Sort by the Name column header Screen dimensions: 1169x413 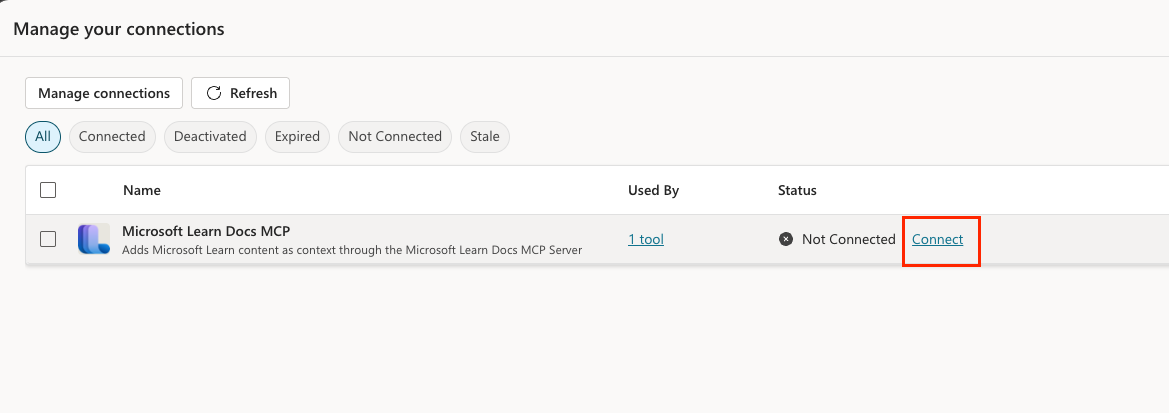coord(141,190)
